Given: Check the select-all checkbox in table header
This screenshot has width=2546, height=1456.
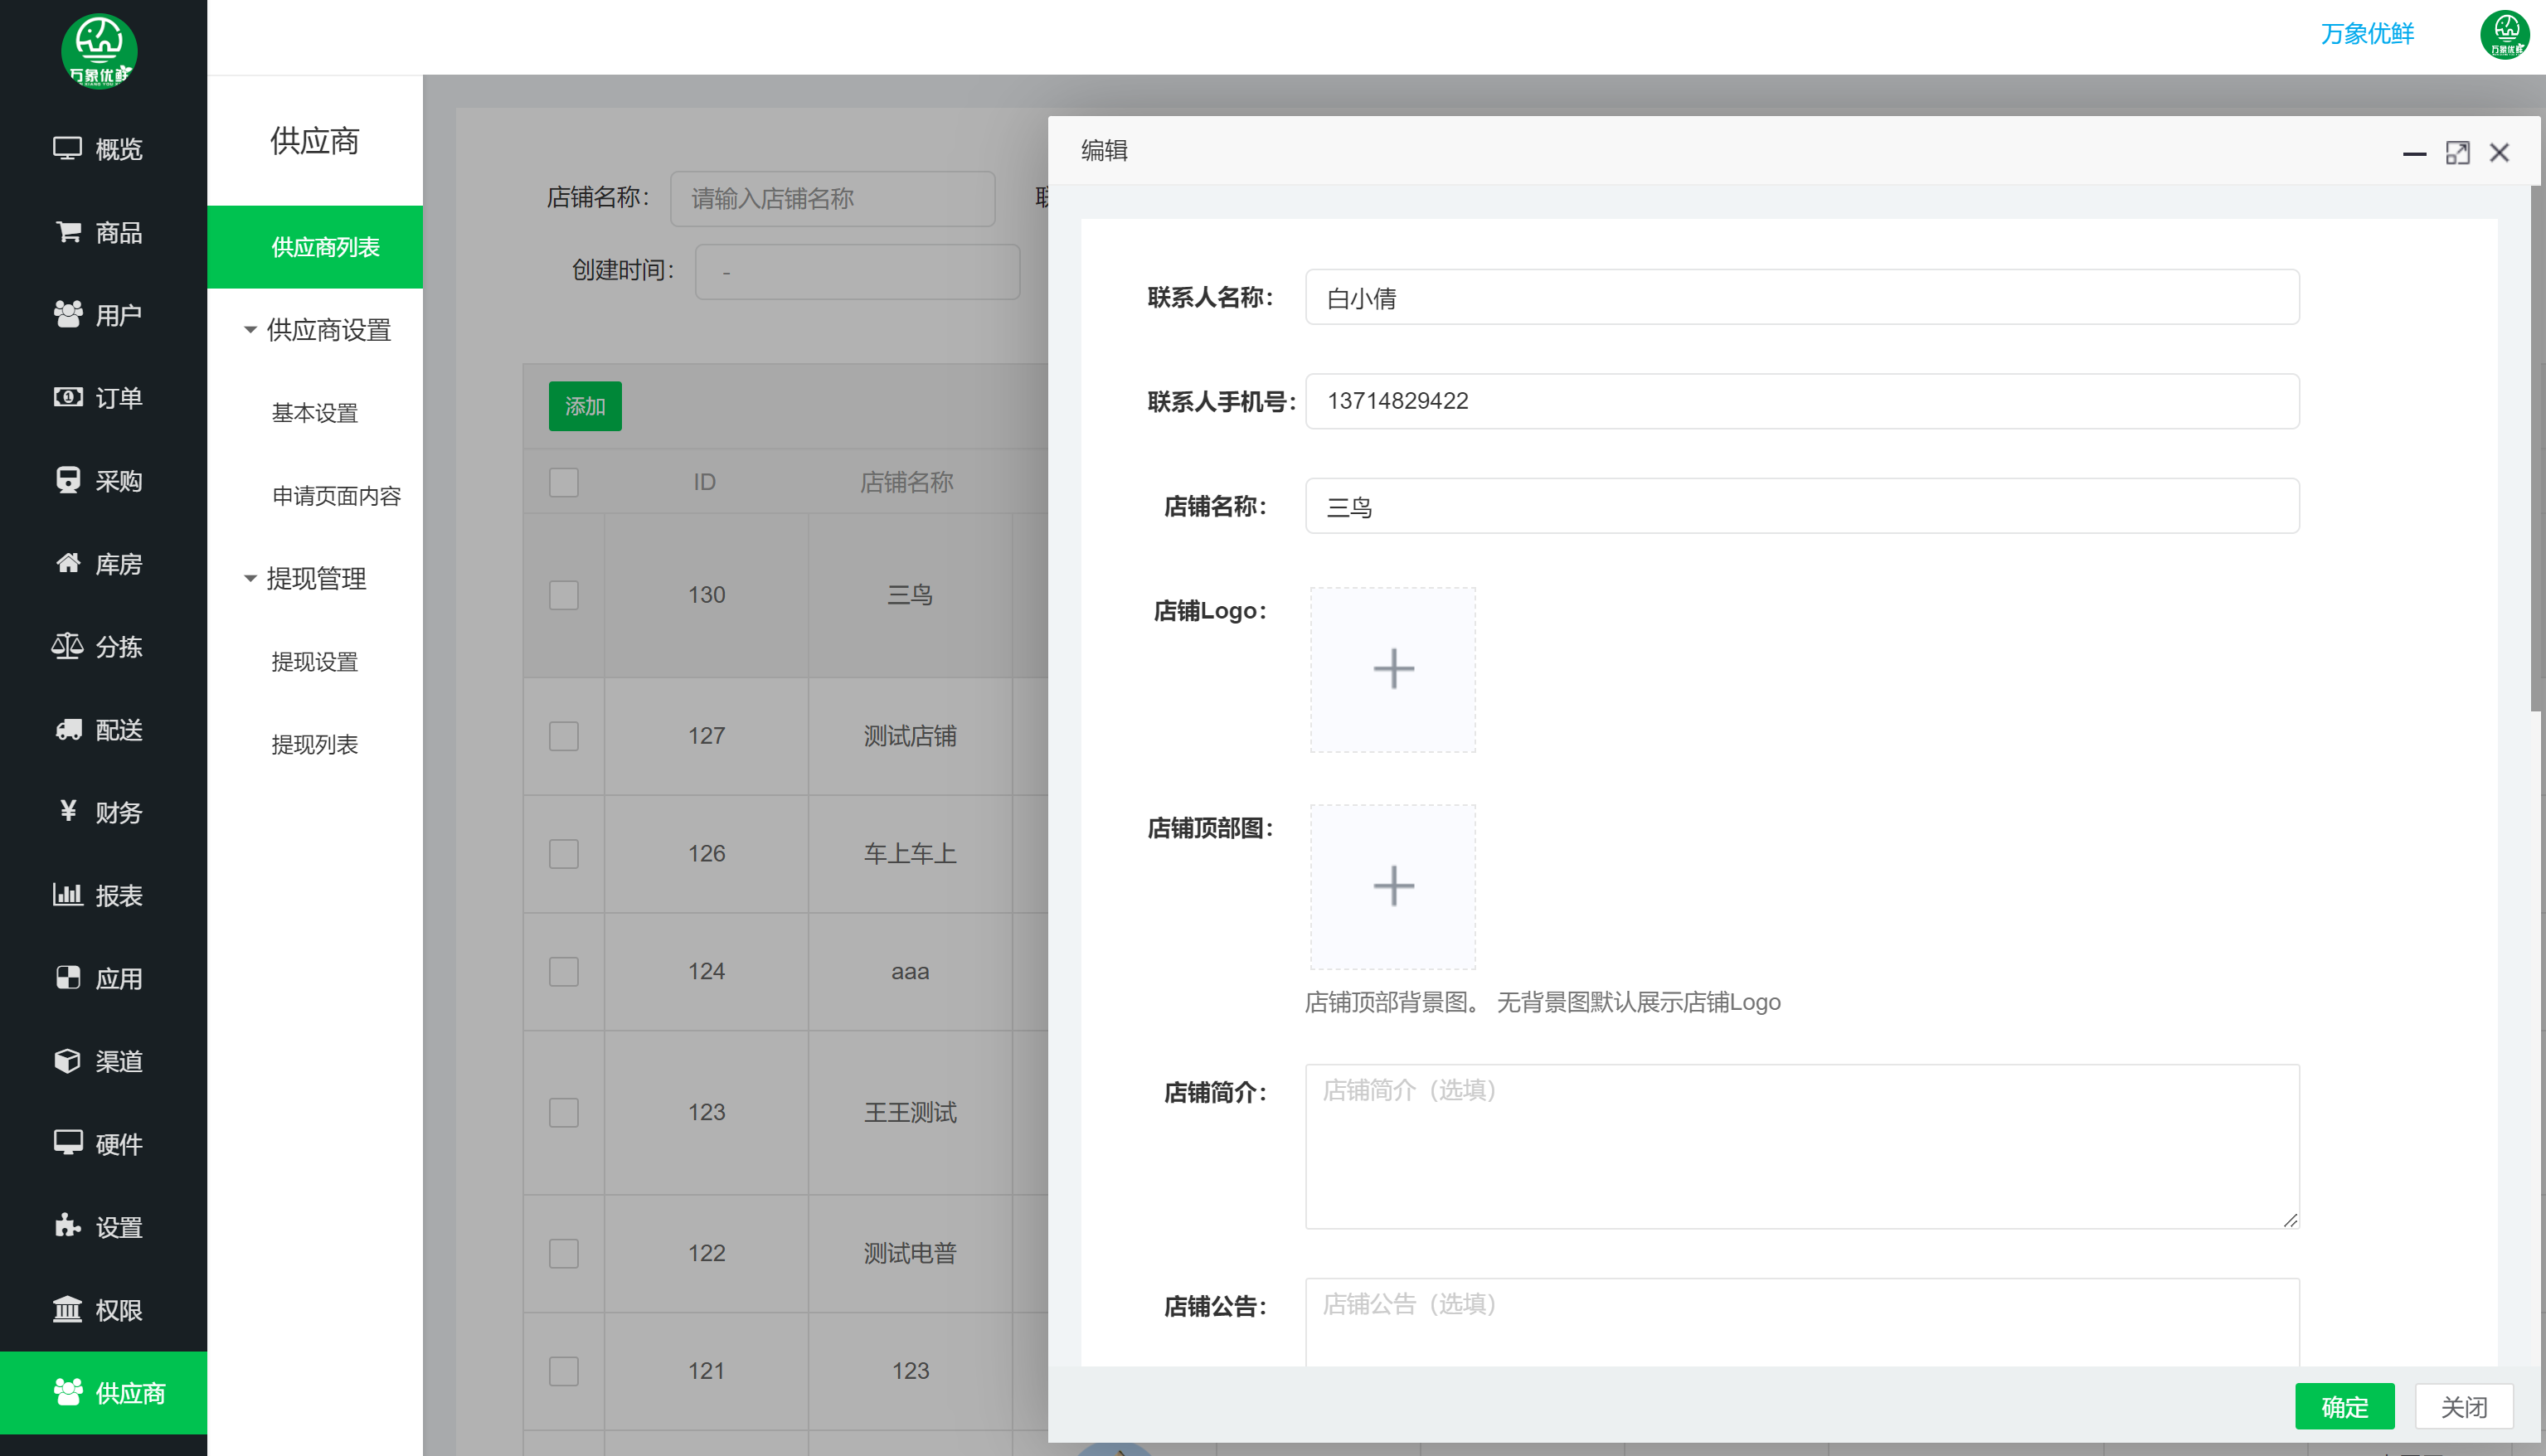Looking at the screenshot, I should [x=563, y=481].
